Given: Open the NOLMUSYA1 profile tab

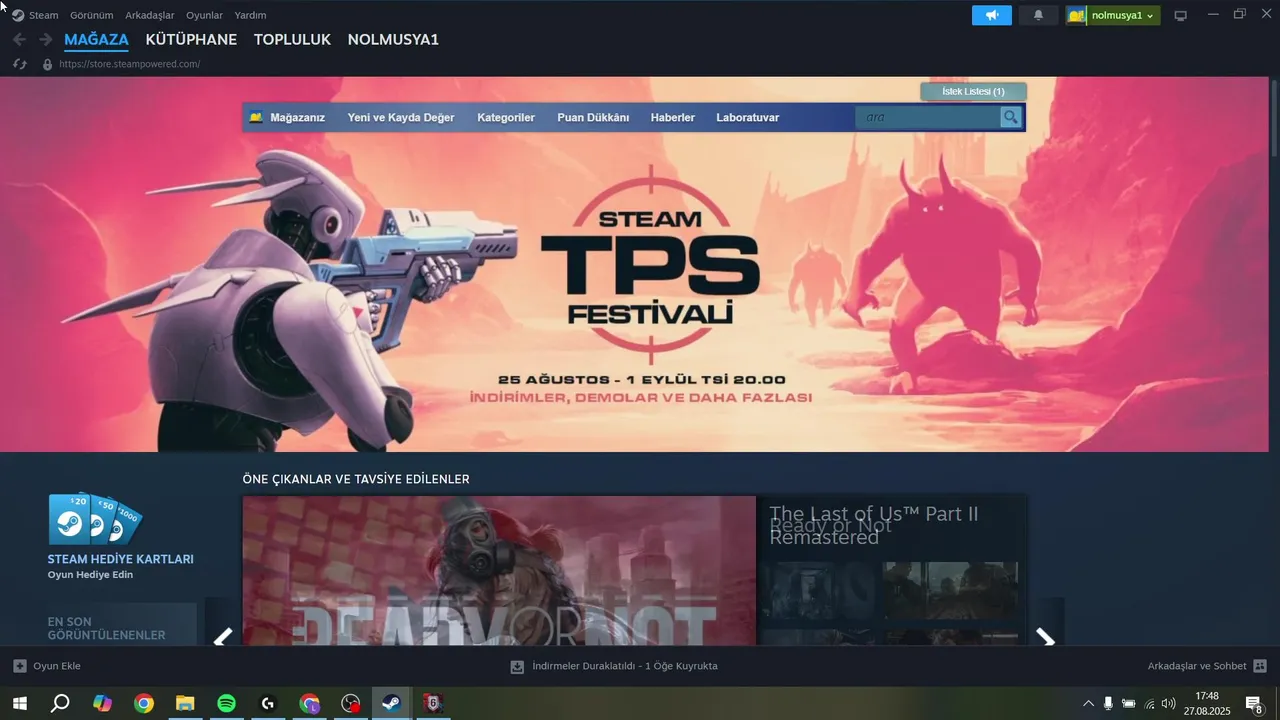Looking at the screenshot, I should [x=393, y=40].
